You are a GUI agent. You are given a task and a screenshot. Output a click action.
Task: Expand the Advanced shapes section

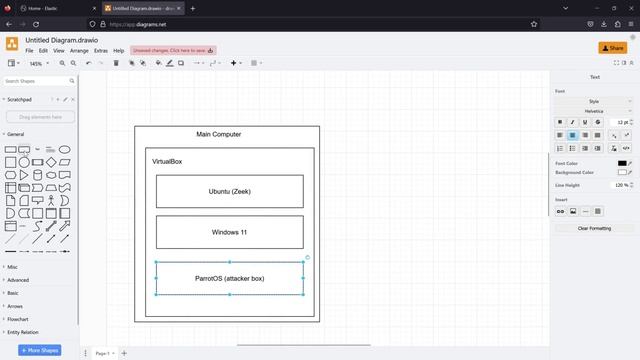click(x=18, y=280)
